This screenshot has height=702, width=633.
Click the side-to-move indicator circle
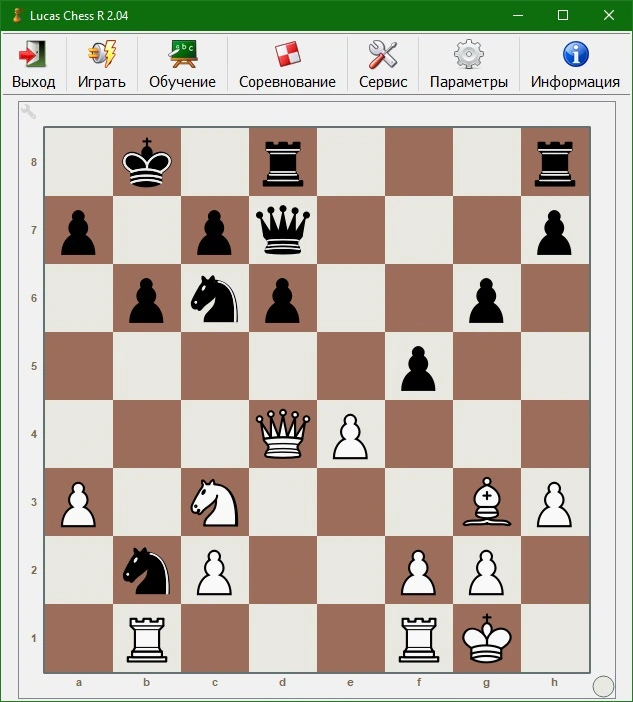pyautogui.click(x=603, y=686)
